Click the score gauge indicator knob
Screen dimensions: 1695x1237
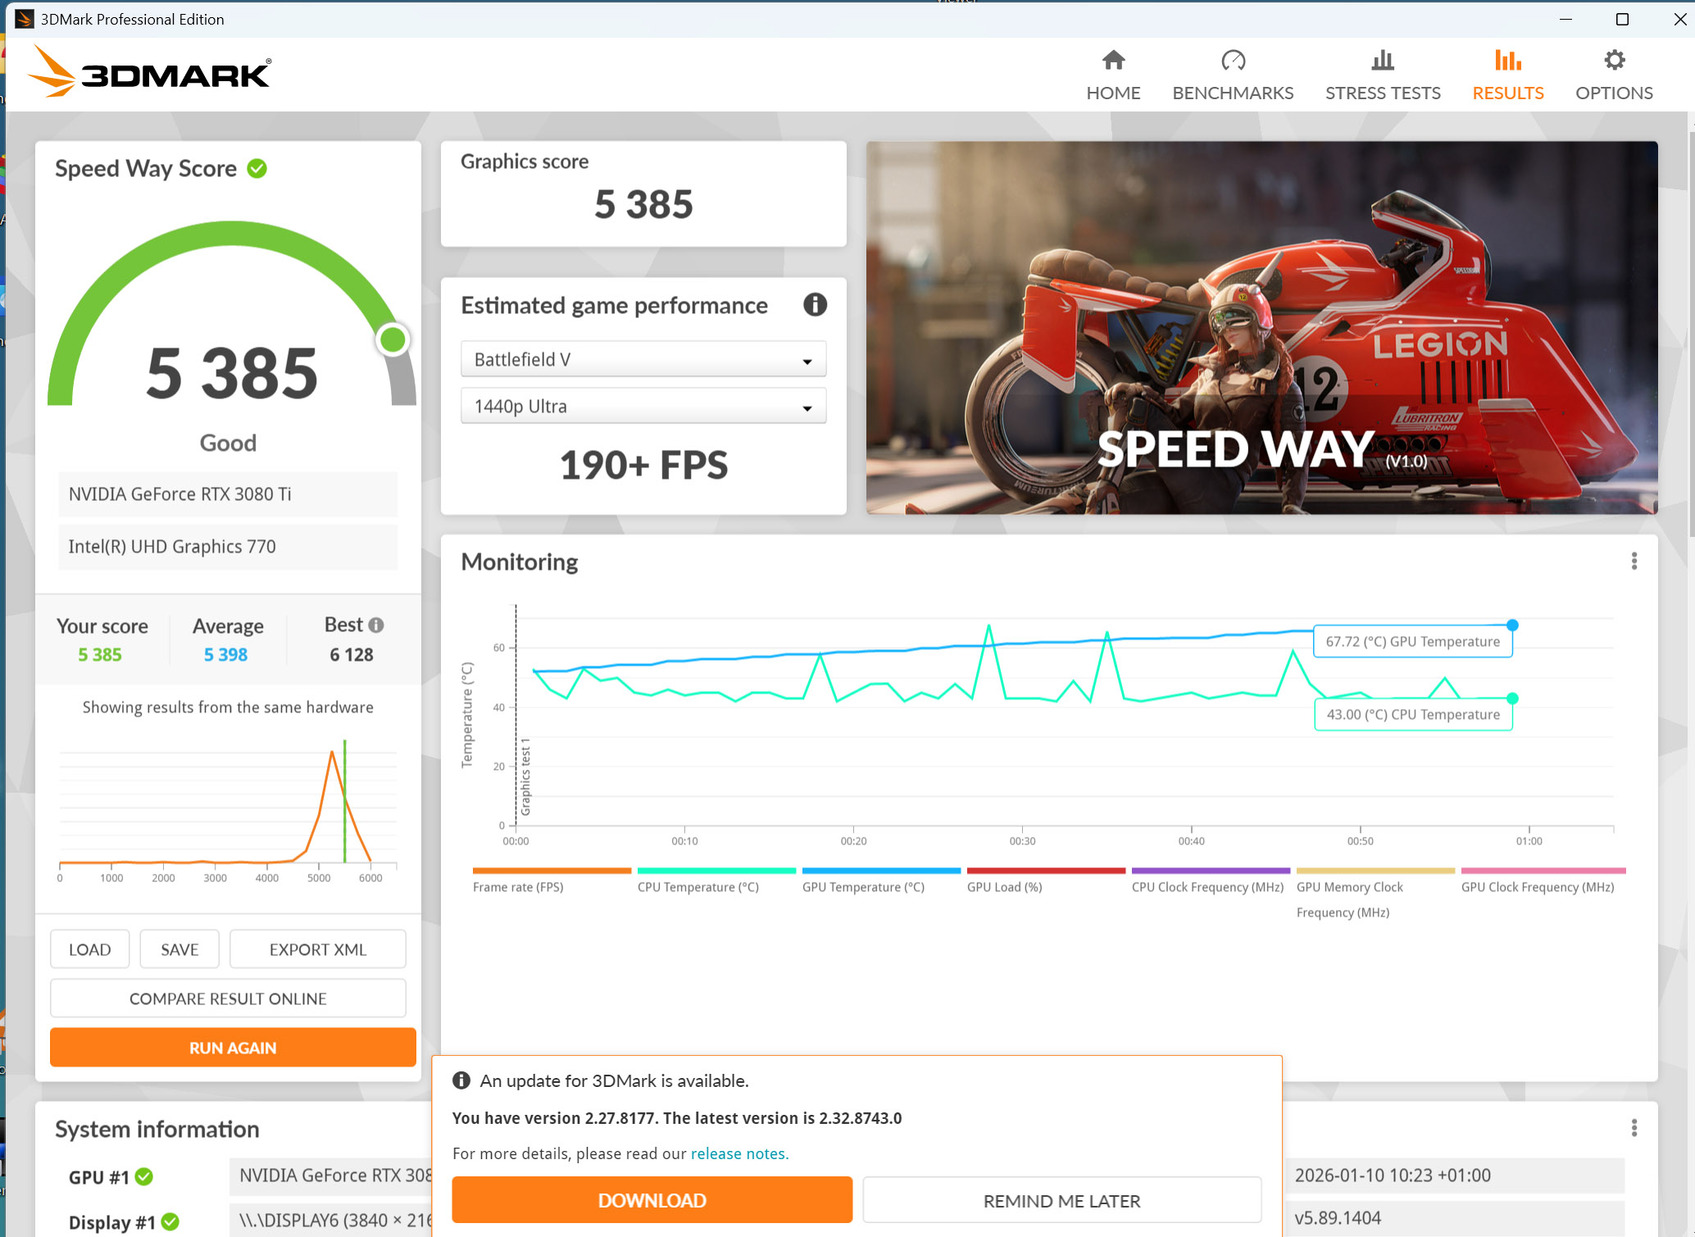393,340
